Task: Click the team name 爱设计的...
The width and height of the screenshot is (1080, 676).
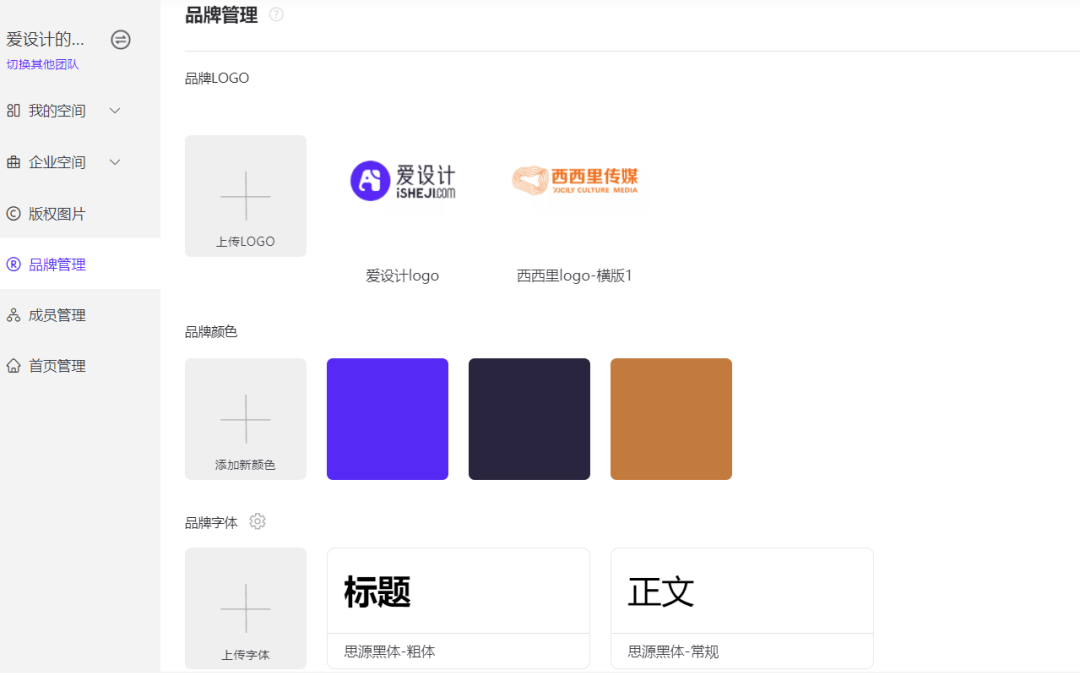Action: [45, 39]
